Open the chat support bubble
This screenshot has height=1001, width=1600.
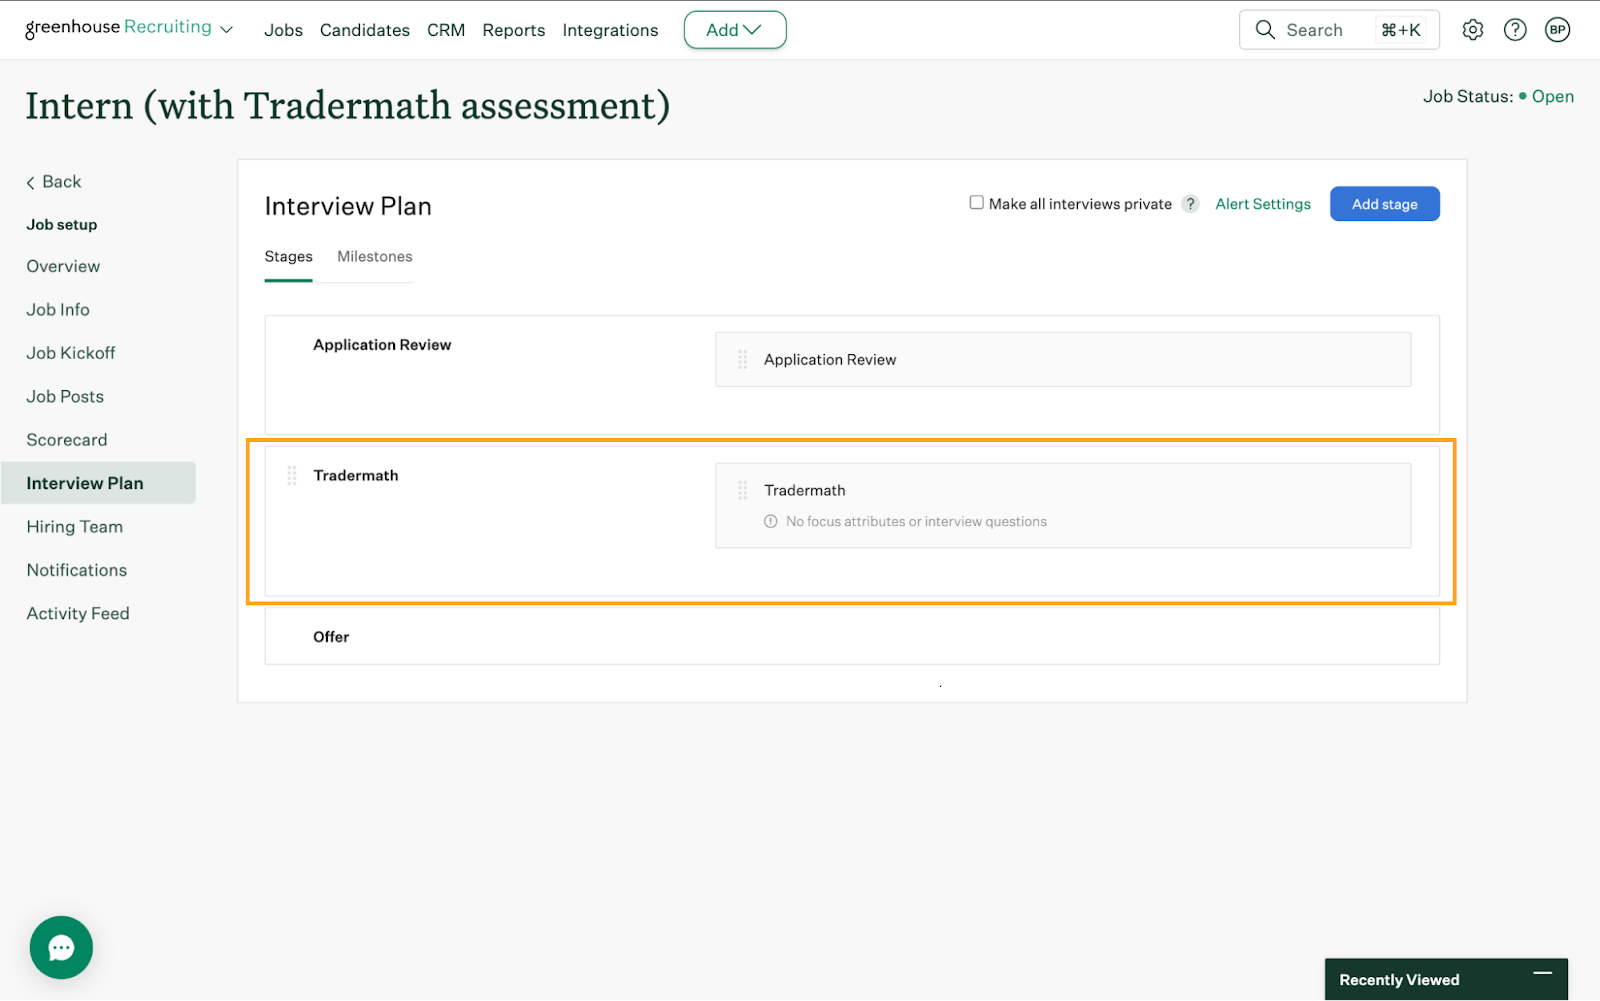[x=61, y=947]
